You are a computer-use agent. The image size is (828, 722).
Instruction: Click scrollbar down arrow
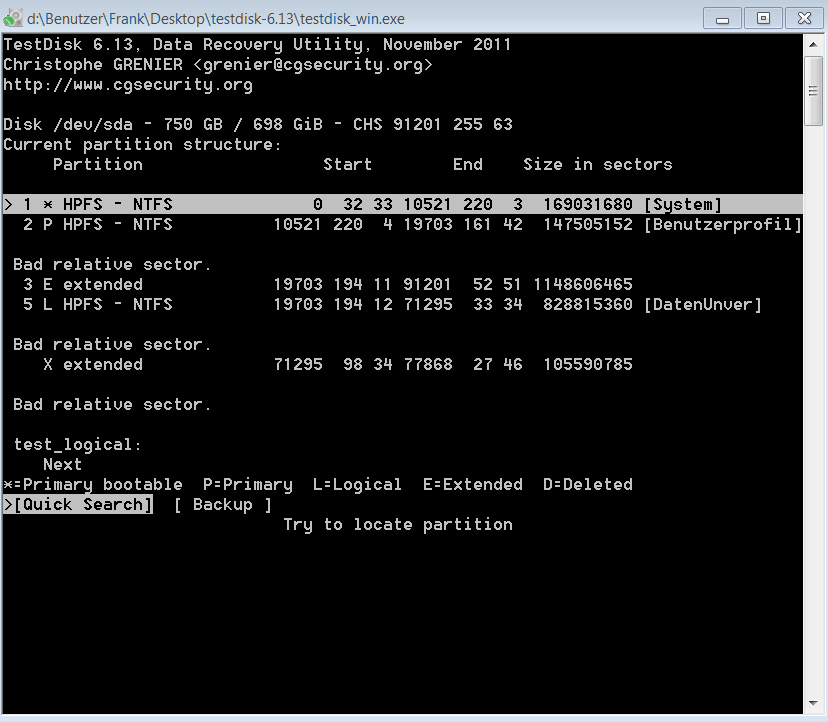(x=813, y=703)
